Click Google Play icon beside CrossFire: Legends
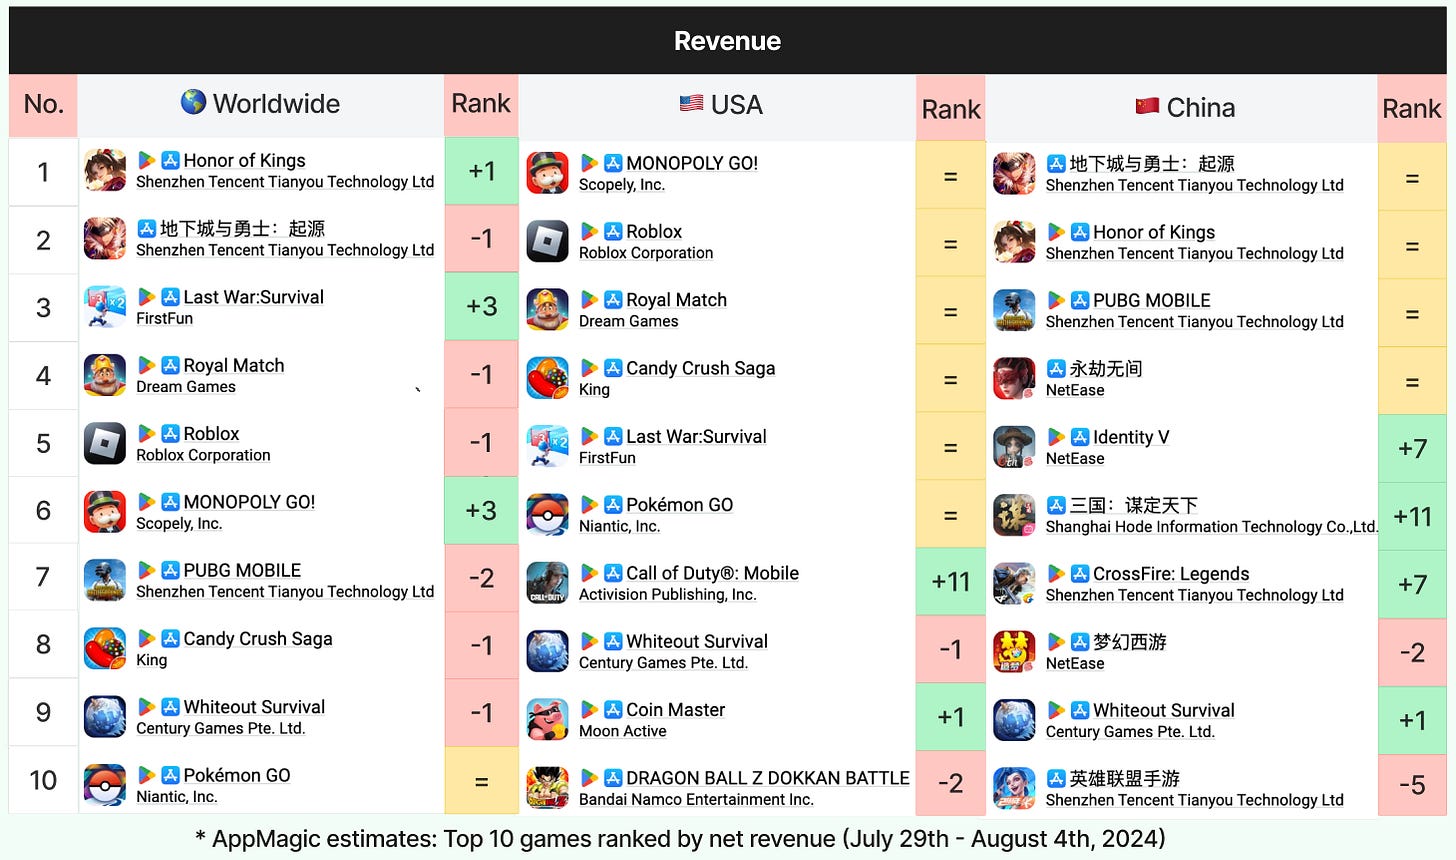Screen dimensions: 1456x860 coord(1056,573)
